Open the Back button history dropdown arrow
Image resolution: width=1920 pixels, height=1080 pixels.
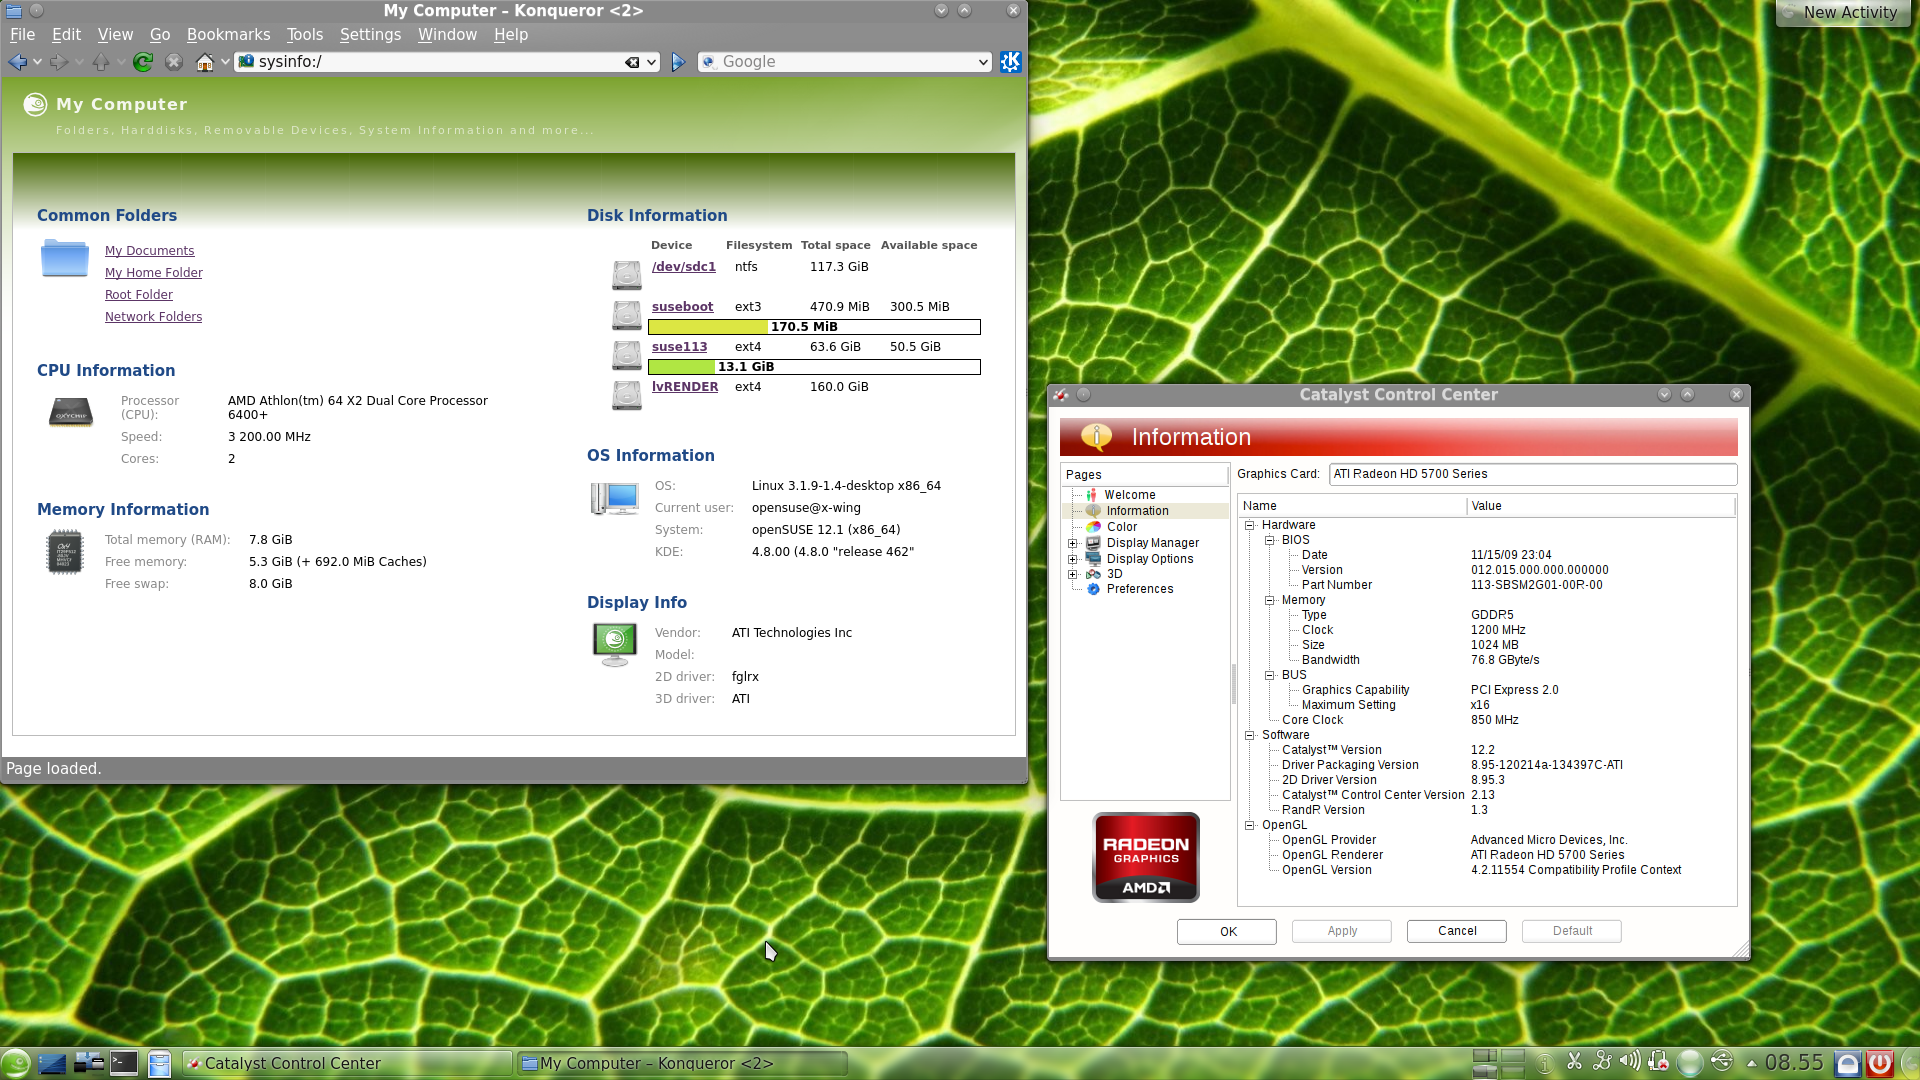click(37, 62)
